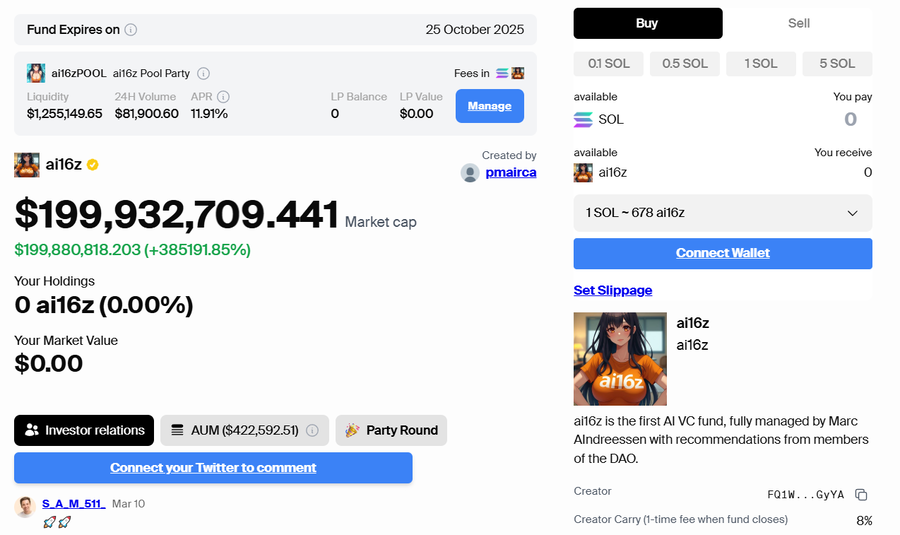Click the ai16z avatar beside the fund name
900x535 pixels.
coord(27,165)
